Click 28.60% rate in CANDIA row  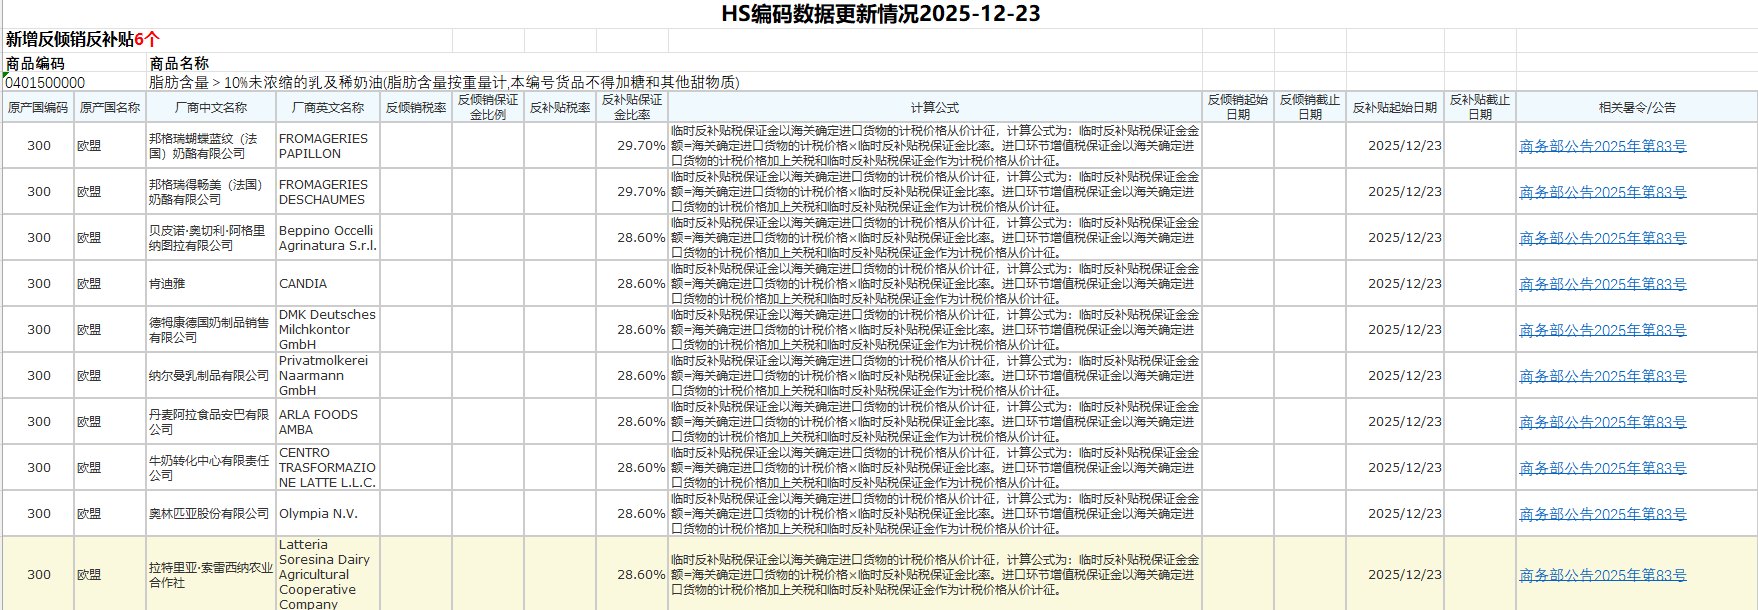(x=641, y=284)
